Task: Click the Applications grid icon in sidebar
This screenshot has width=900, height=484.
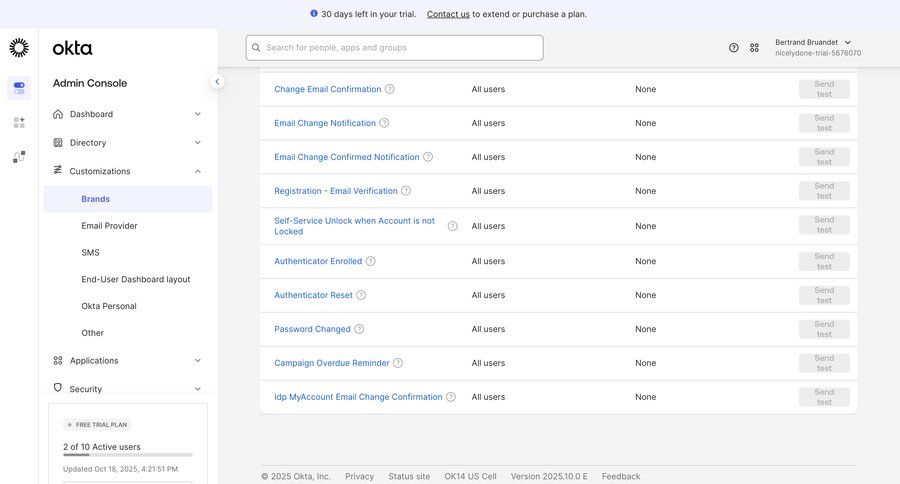Action: pos(58,361)
